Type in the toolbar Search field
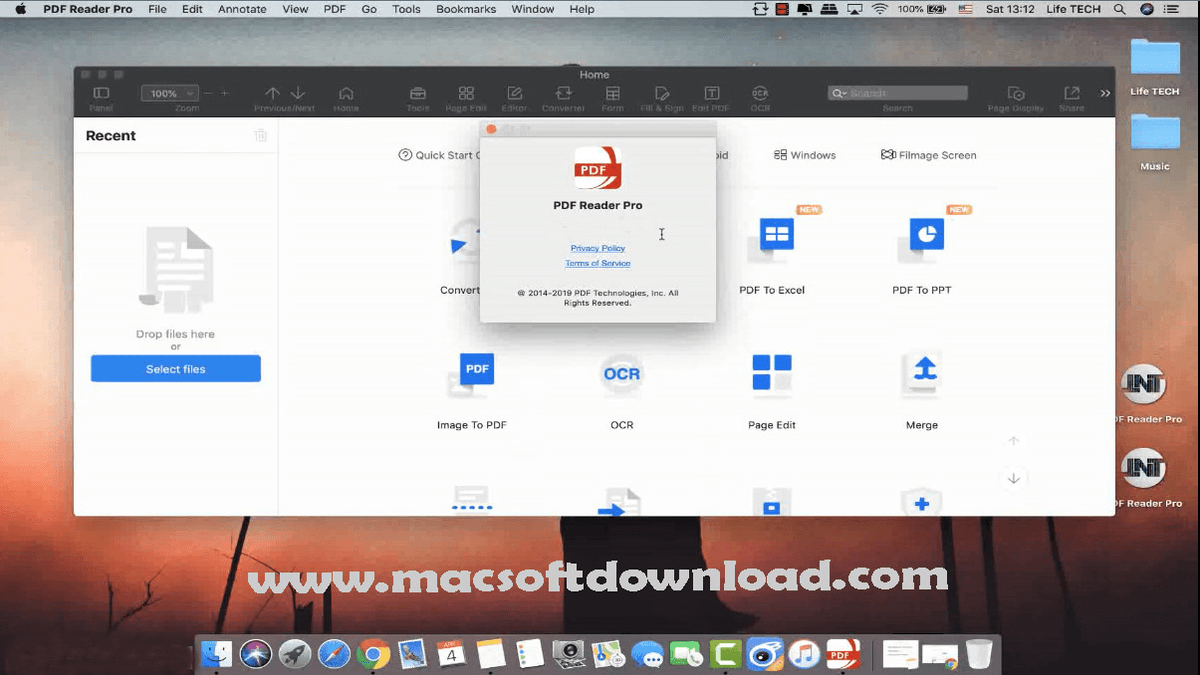The width and height of the screenshot is (1200, 675). pyautogui.click(x=897, y=92)
